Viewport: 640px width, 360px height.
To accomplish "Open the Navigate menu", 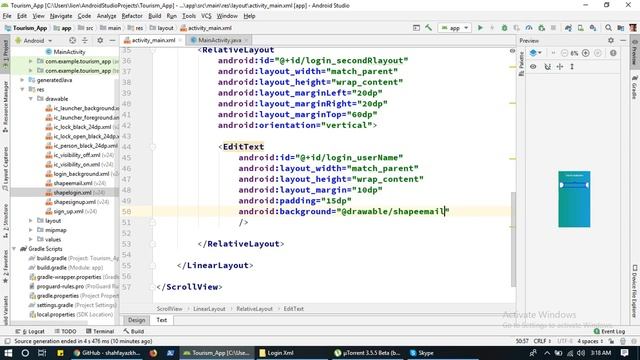I will (x=61, y=16).
